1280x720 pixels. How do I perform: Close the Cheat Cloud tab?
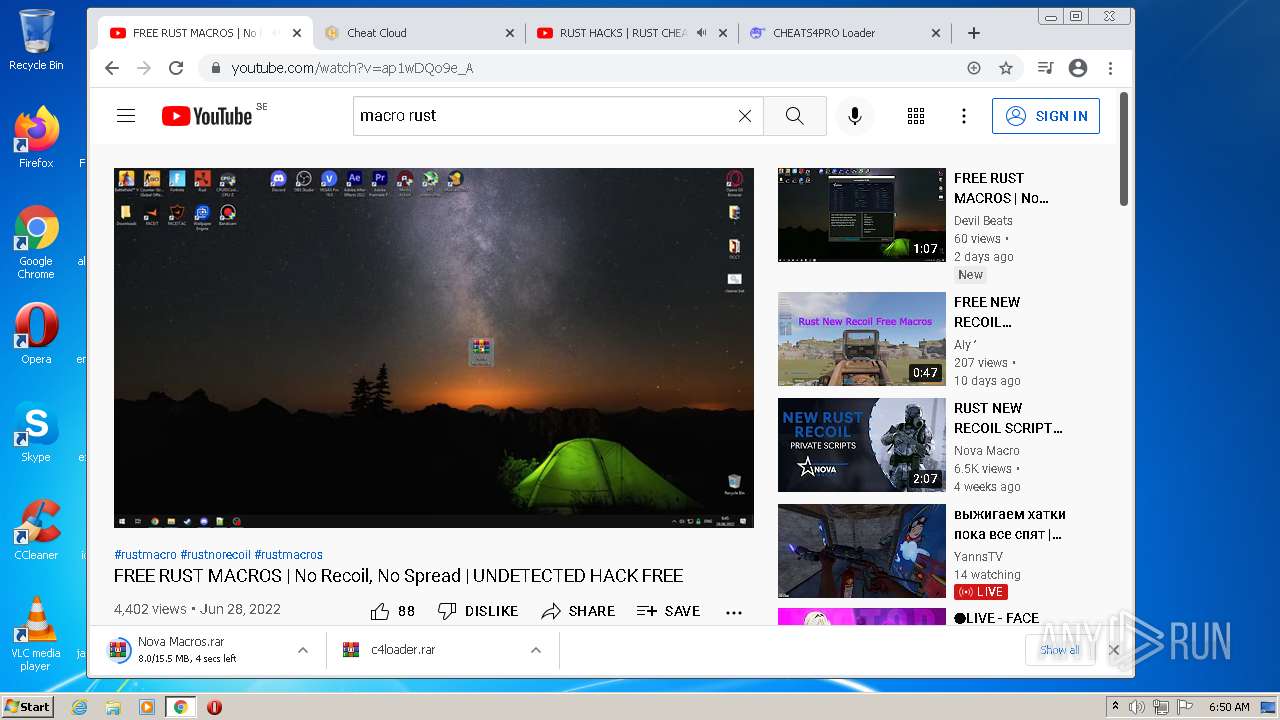click(510, 33)
